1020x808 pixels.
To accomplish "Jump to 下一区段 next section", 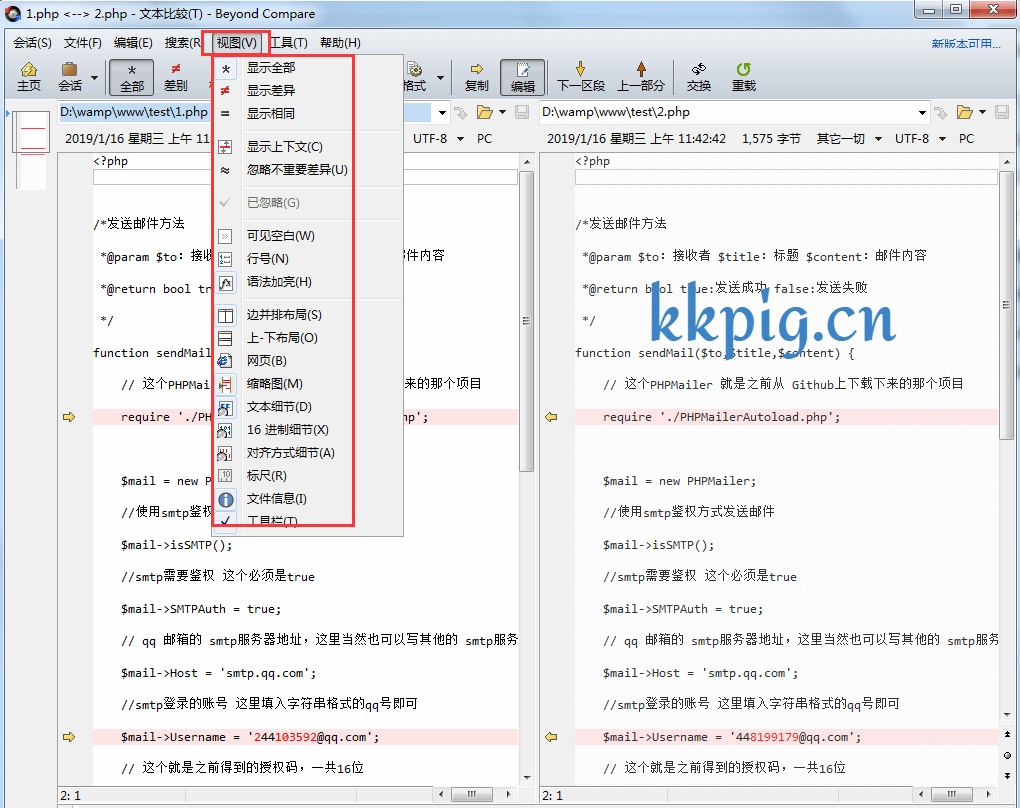I will pos(580,77).
